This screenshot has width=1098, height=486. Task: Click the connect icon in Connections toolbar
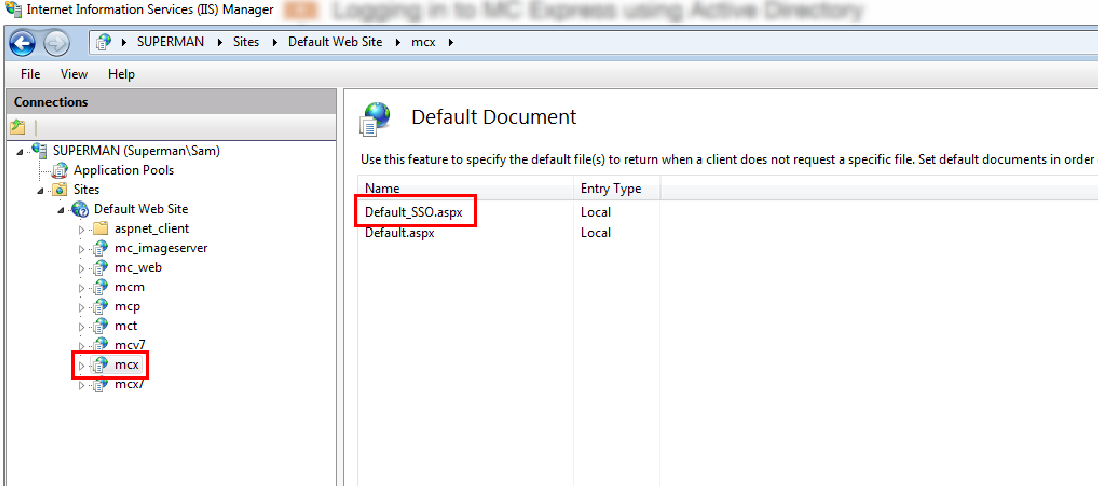coord(17,127)
